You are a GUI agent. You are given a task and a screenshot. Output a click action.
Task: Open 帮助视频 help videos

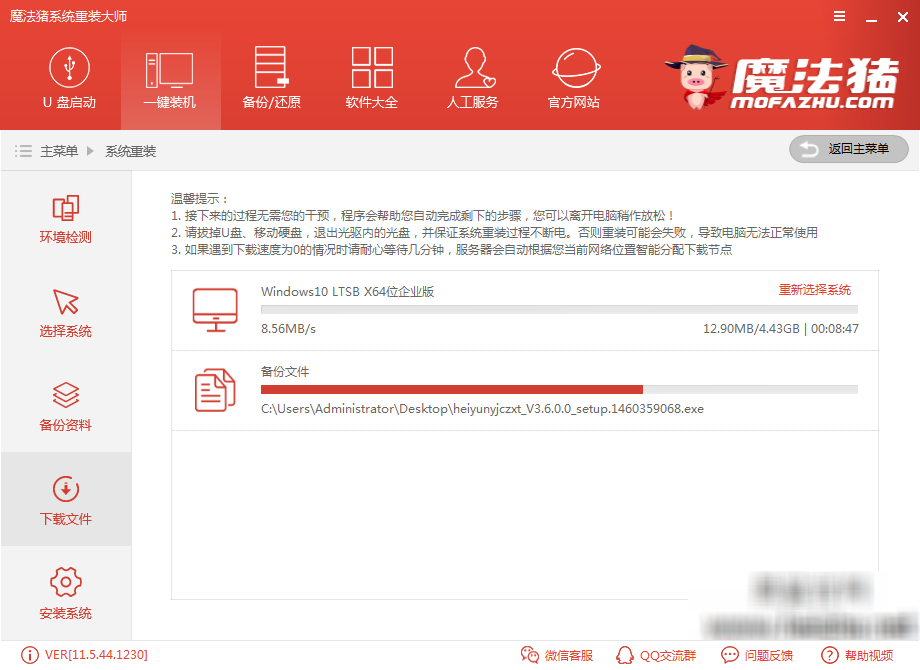click(x=858, y=655)
